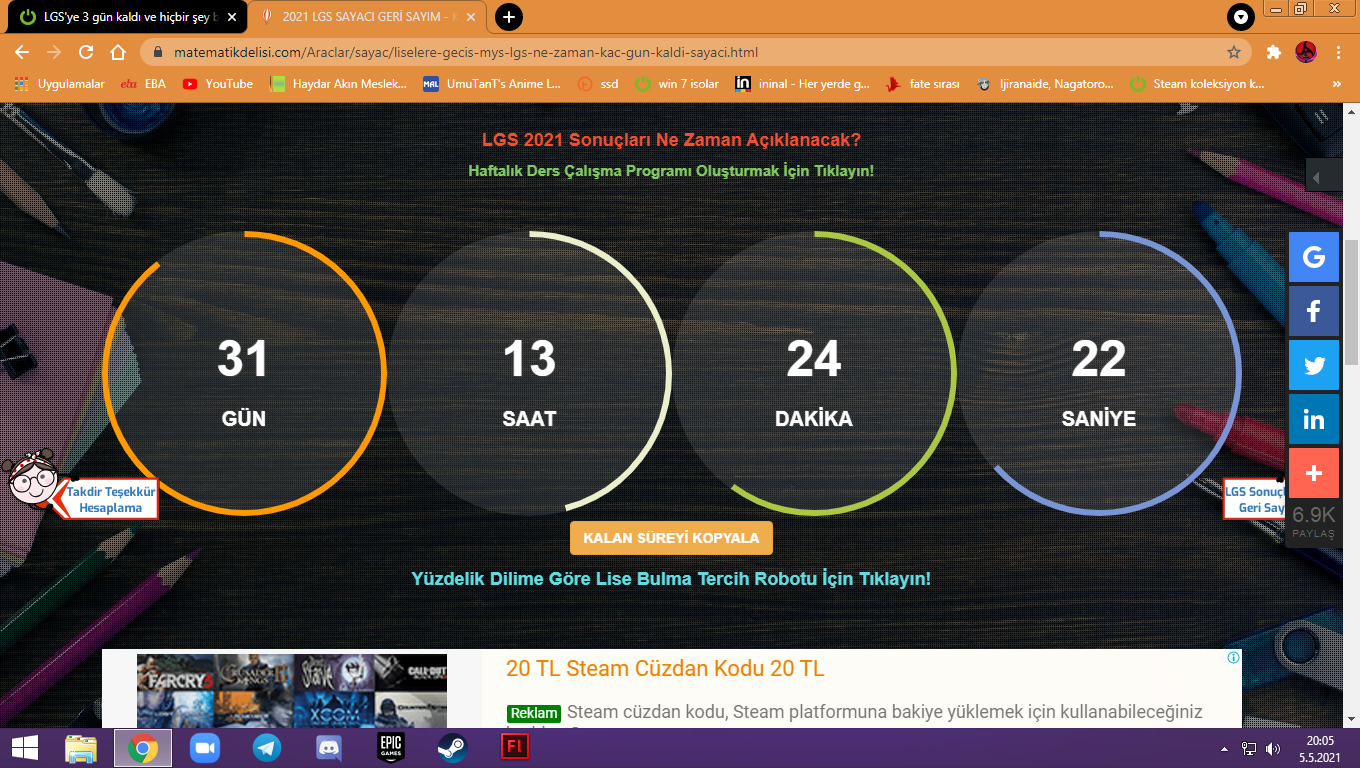
Task: Share page on Twitter side button
Action: (1314, 365)
